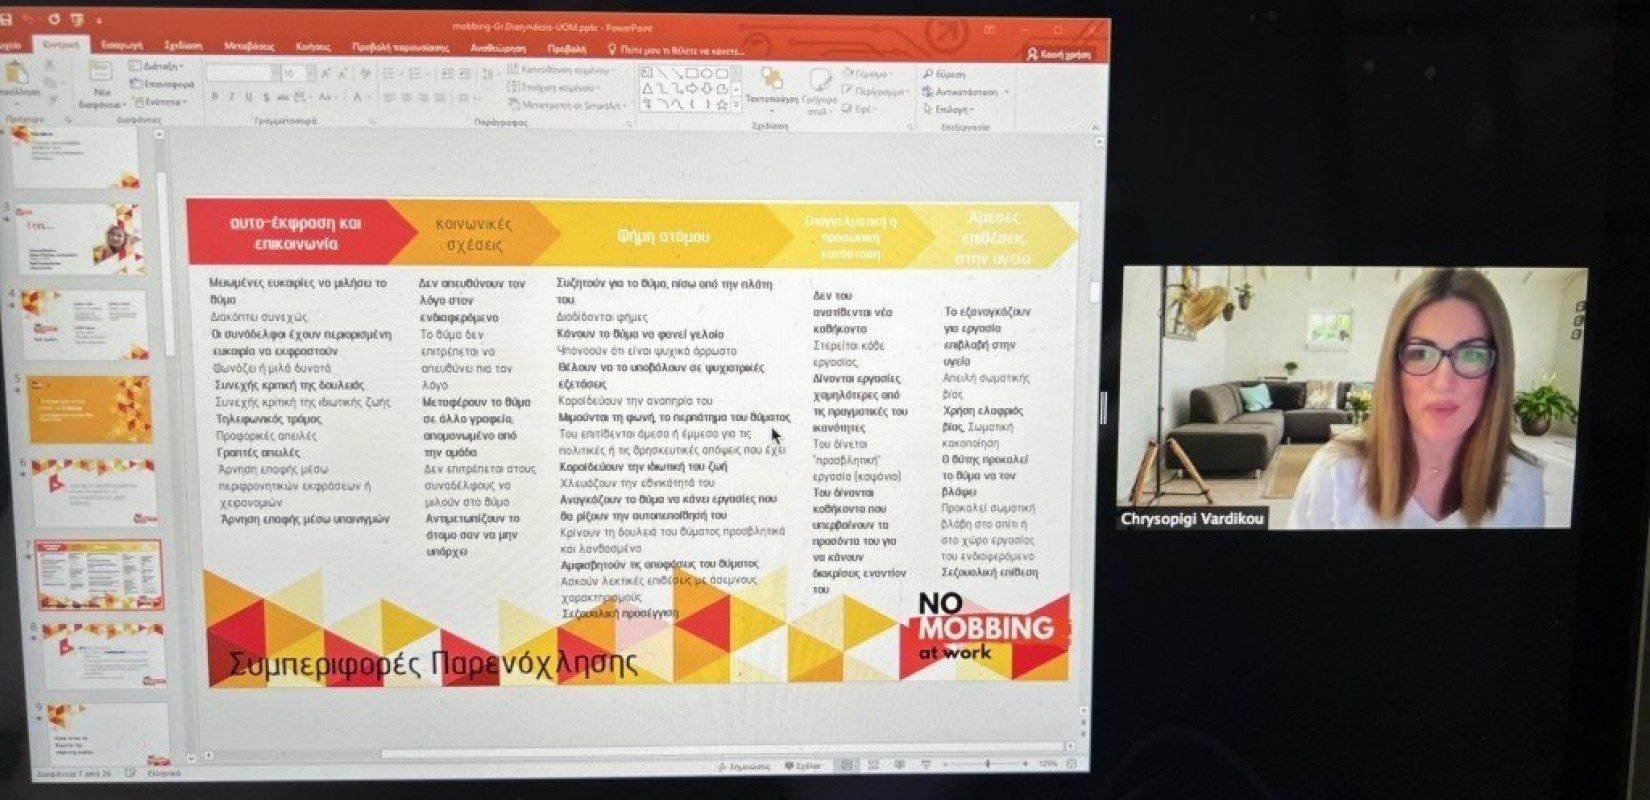Toggle Italic text formatting
The image size is (1650, 800).
[231, 97]
